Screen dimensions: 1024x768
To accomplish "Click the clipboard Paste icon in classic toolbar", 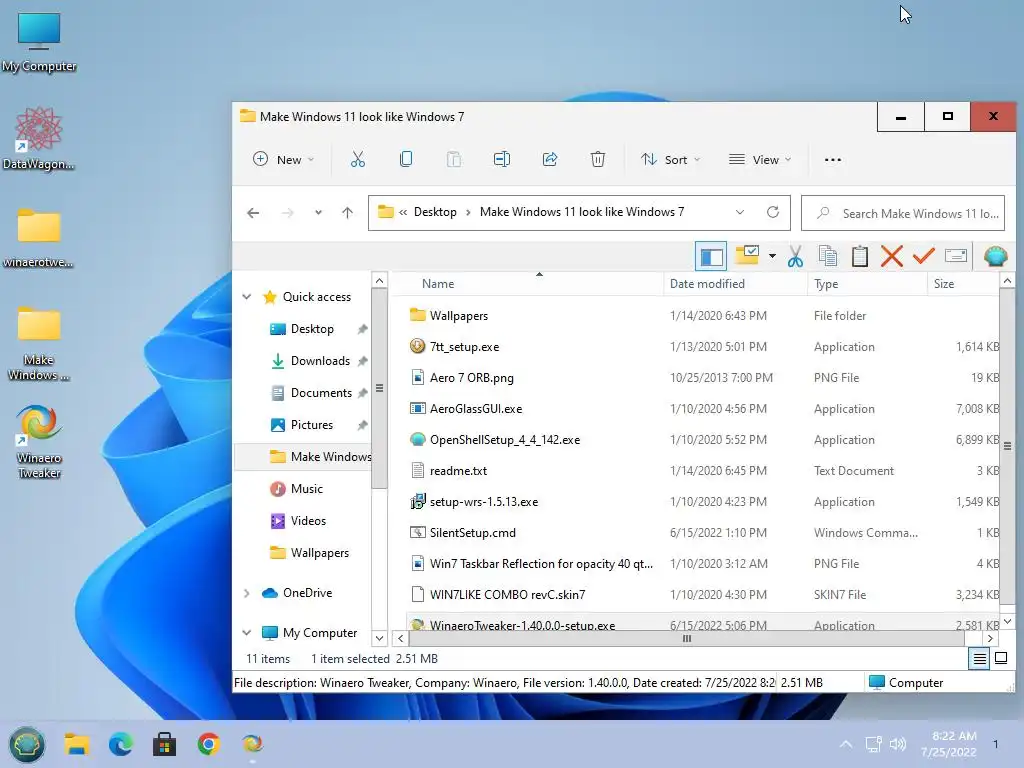I will pos(859,256).
